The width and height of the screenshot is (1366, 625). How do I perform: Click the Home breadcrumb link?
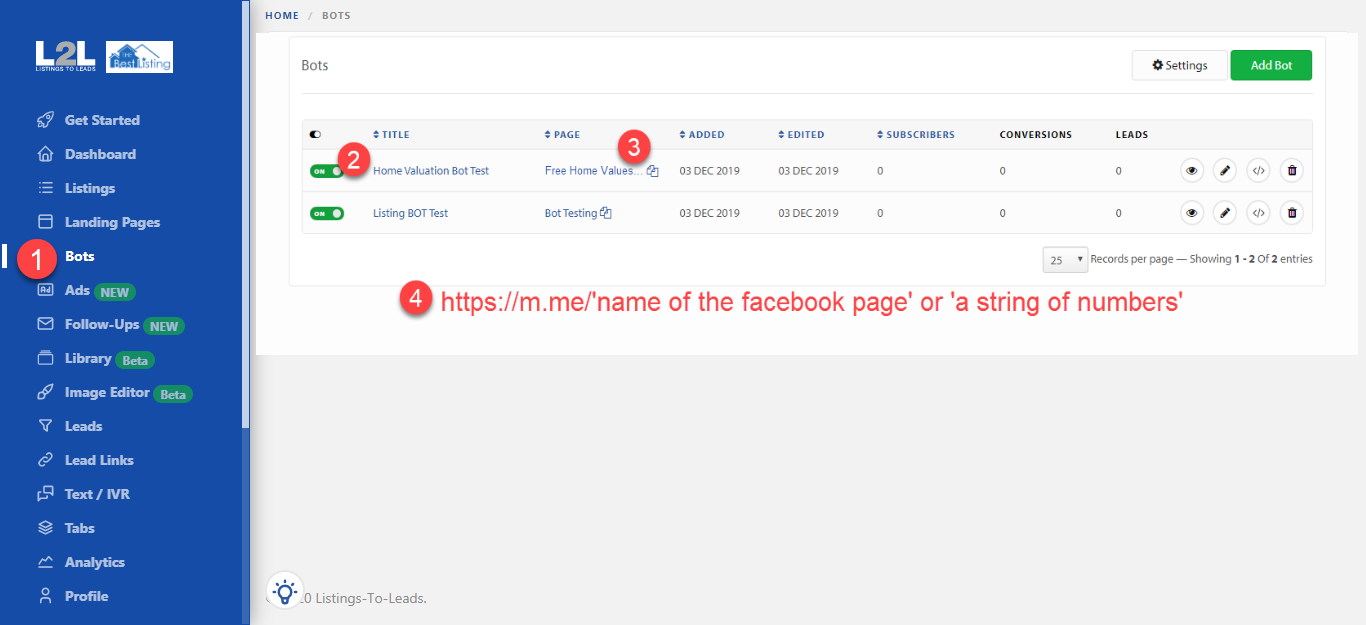pos(282,16)
